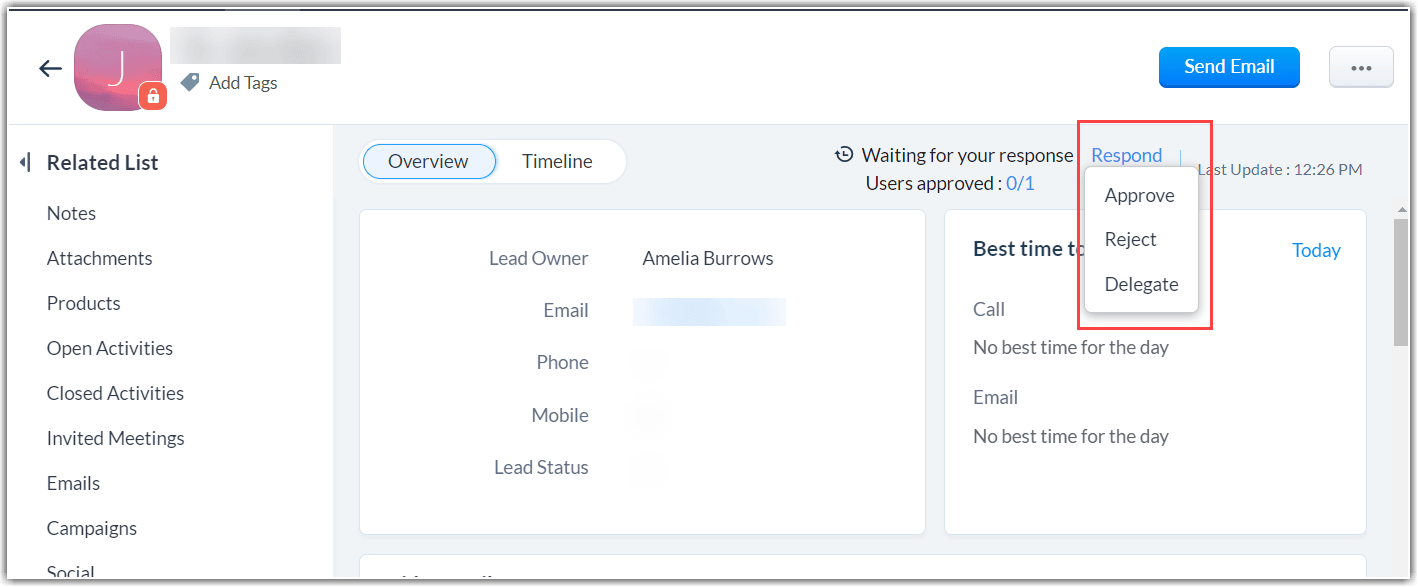This screenshot has height=587, width=1418.
Task: Click the lead profile avatar image
Action: coord(117,67)
